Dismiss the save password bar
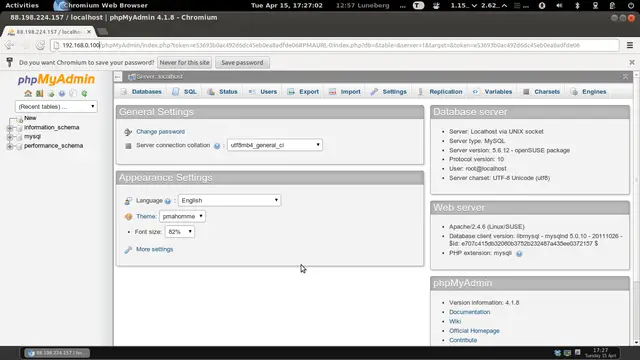Viewport: 640px width, 360px height. (x=632, y=62)
